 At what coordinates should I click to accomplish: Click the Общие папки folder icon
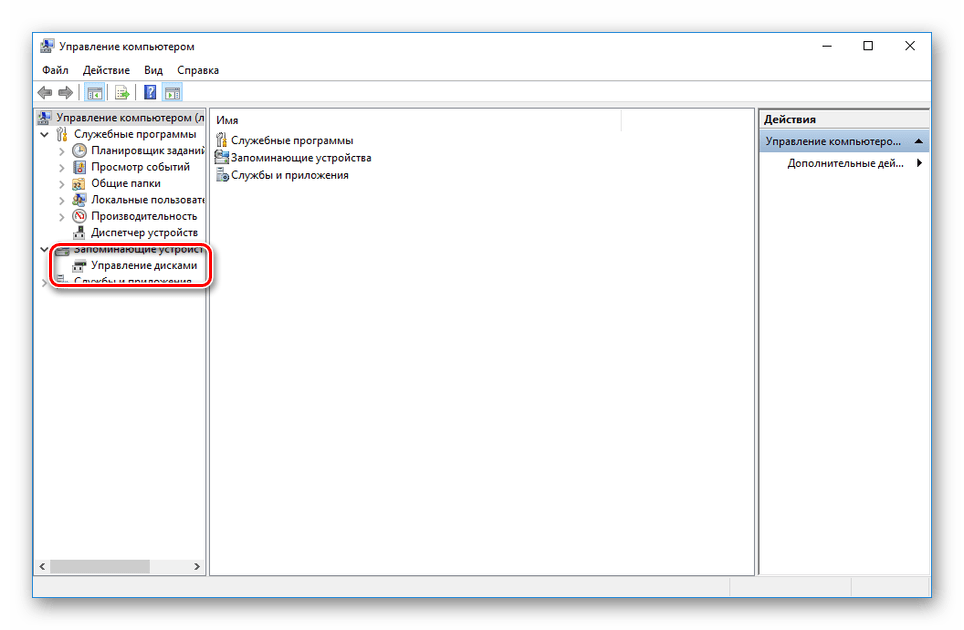[x=79, y=184]
